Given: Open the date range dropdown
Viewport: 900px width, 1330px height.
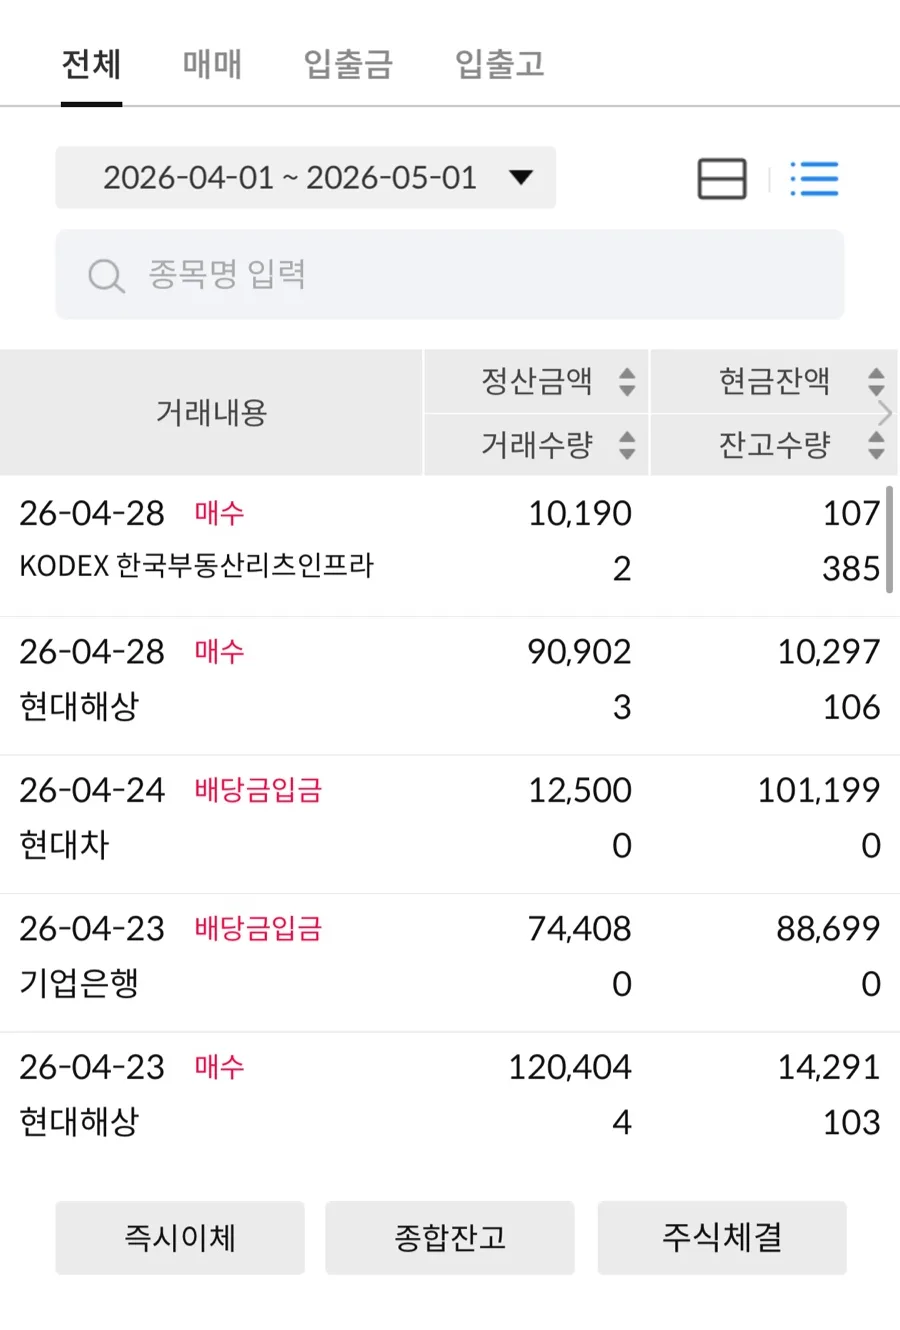Looking at the screenshot, I should (305, 178).
